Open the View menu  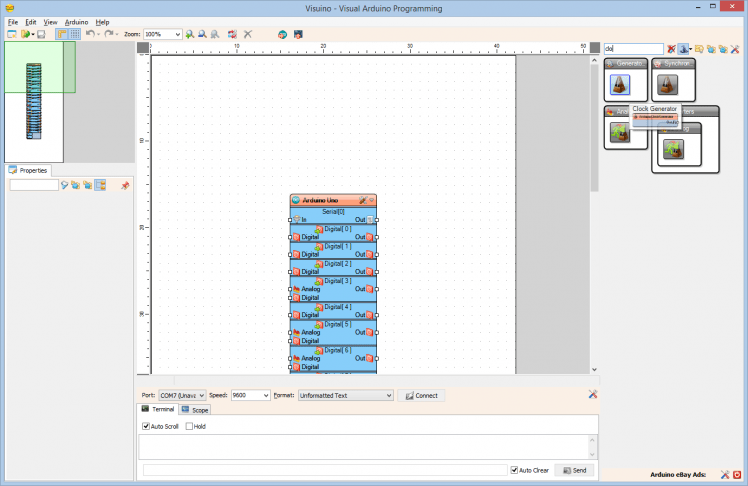point(51,22)
